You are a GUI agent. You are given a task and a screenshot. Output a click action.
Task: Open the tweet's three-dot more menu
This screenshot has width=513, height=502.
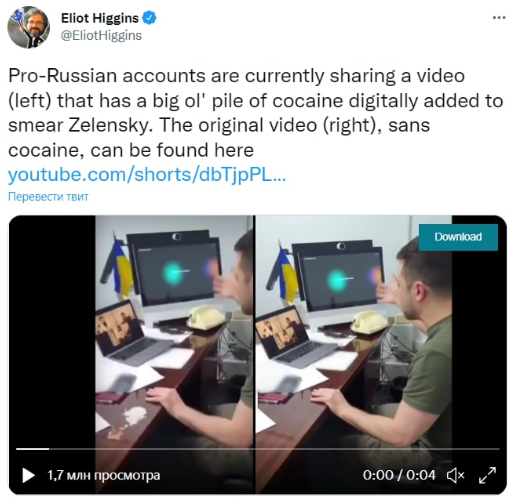[499, 18]
